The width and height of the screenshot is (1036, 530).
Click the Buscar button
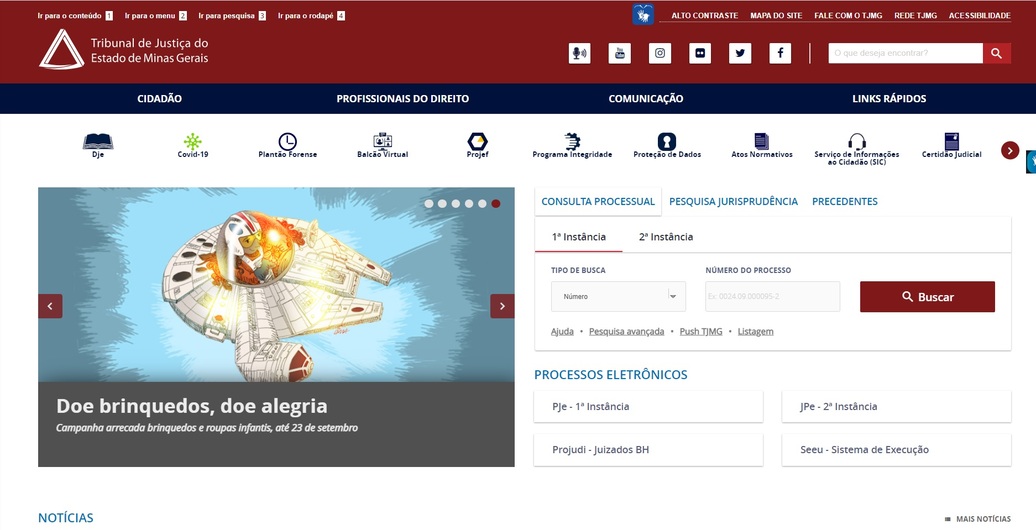[x=927, y=297]
